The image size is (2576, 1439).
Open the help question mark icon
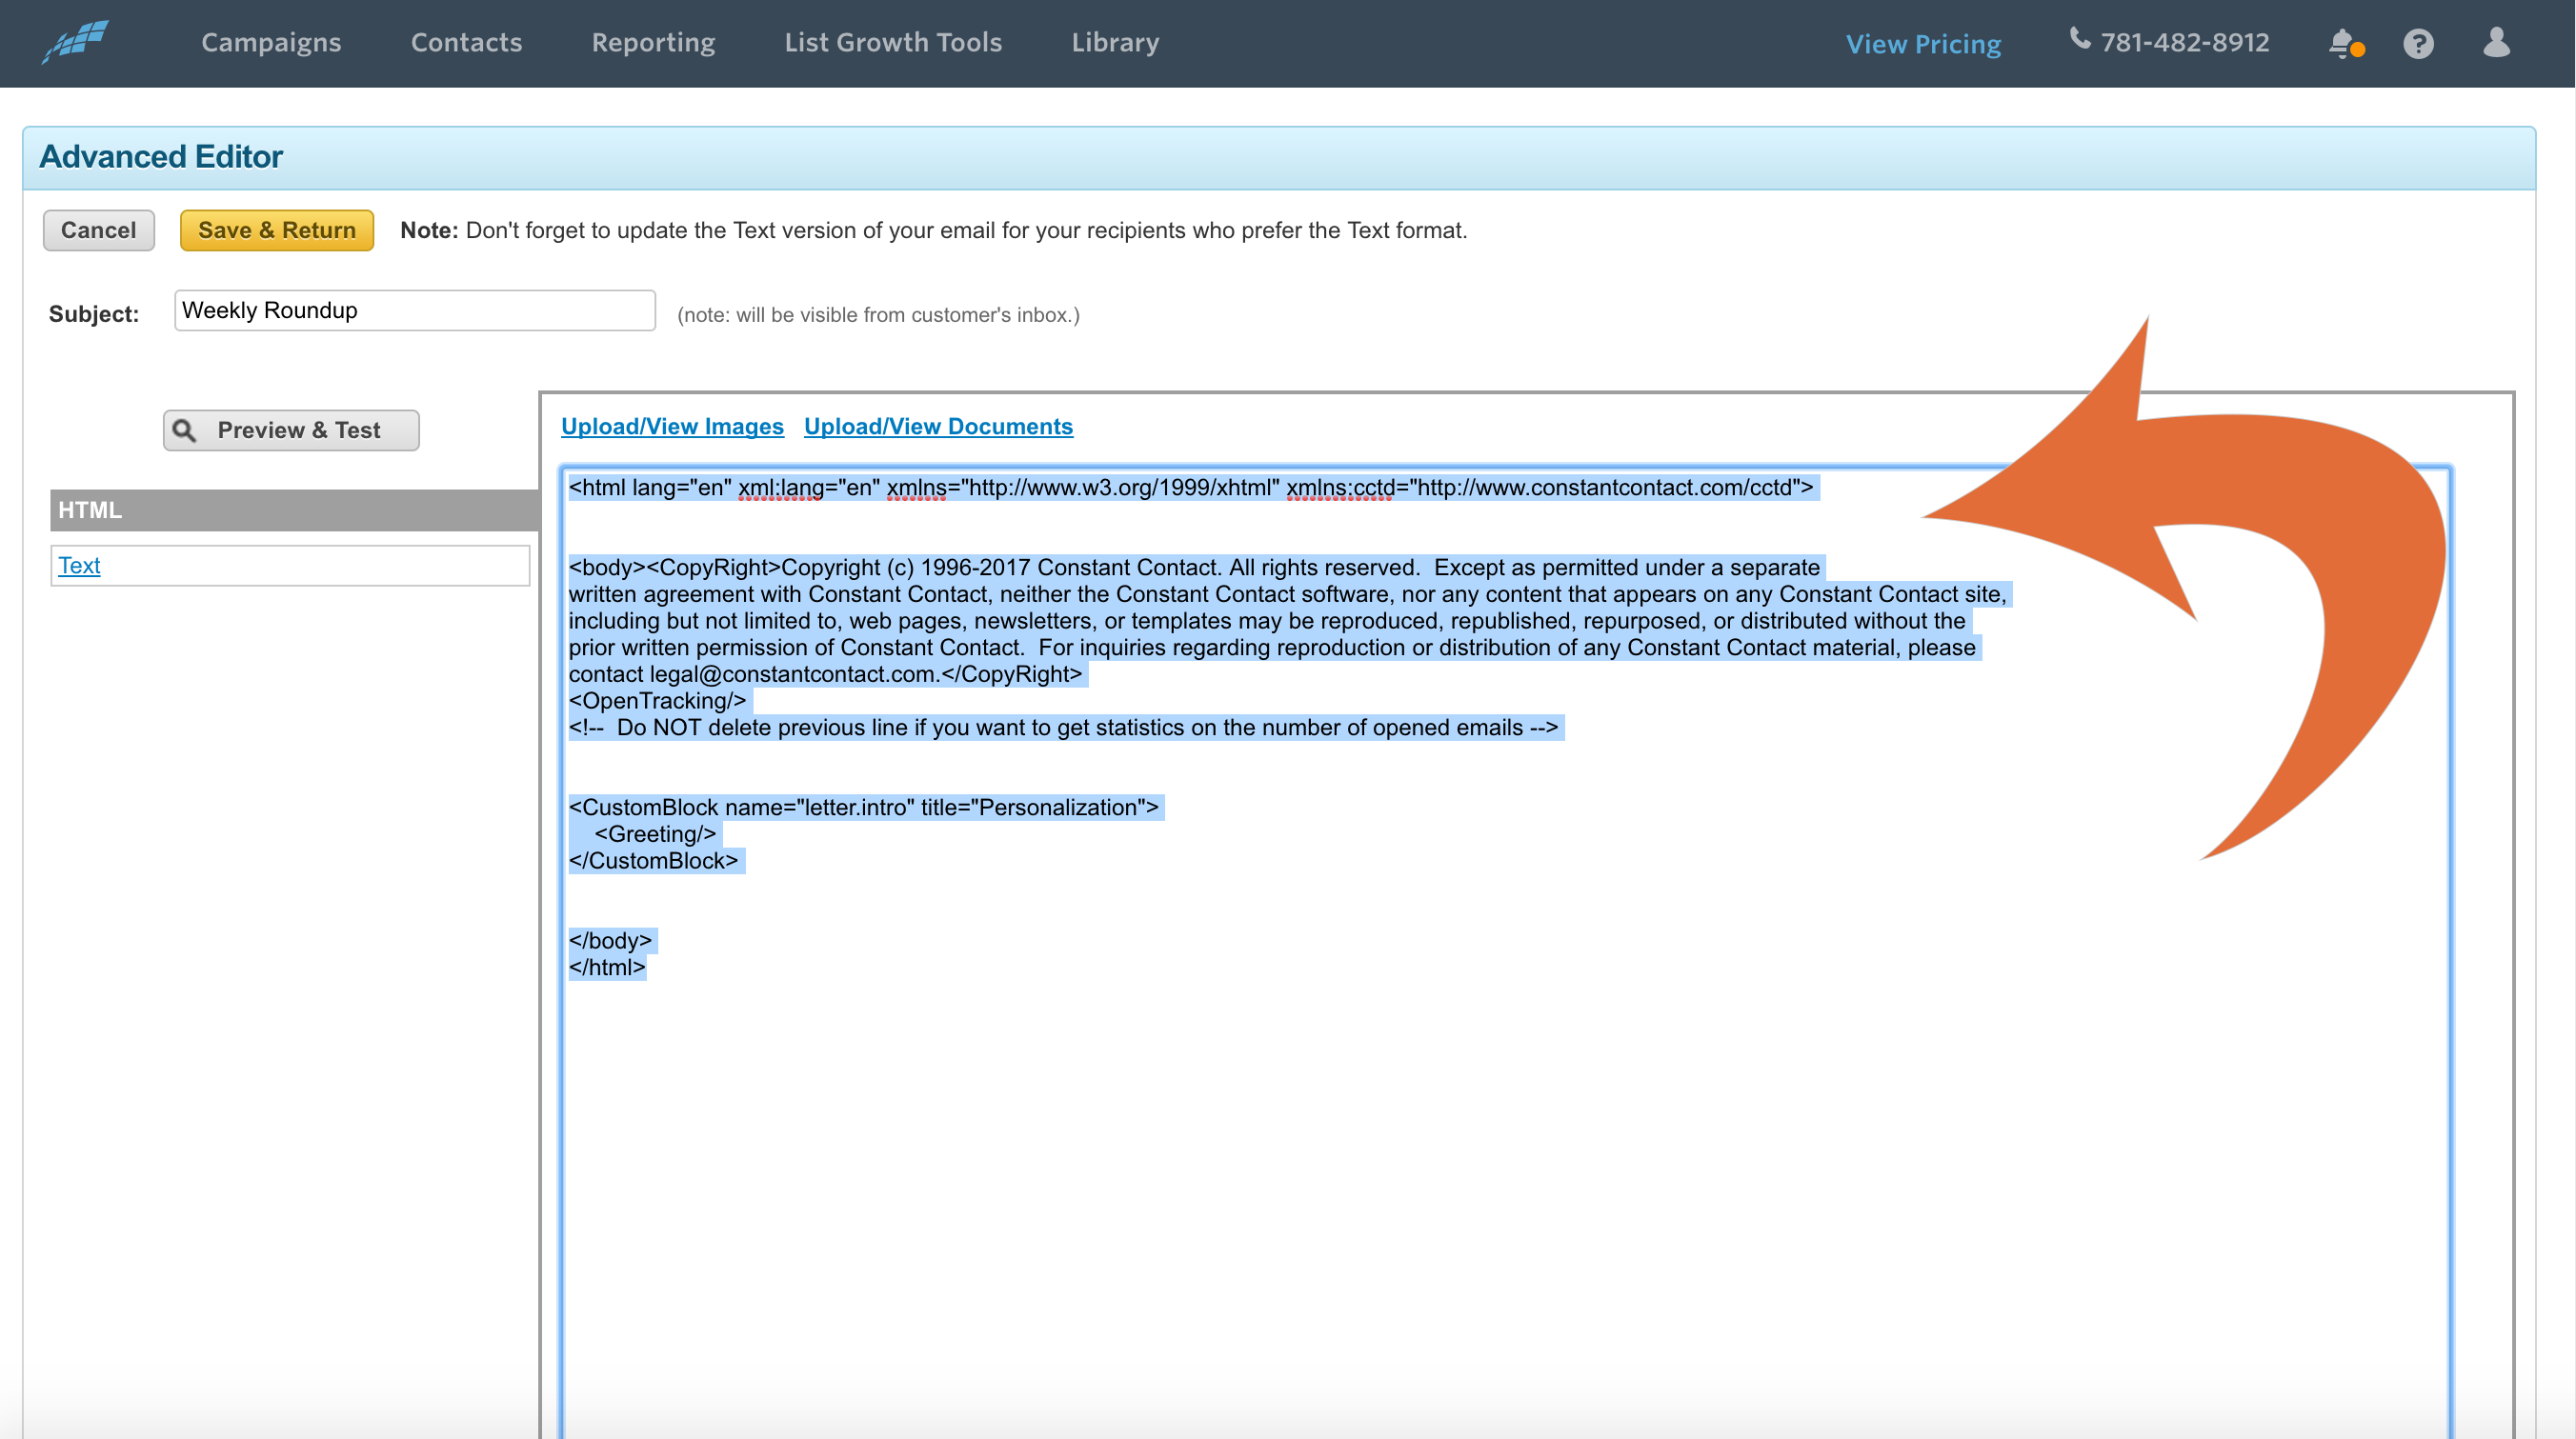coord(2418,43)
